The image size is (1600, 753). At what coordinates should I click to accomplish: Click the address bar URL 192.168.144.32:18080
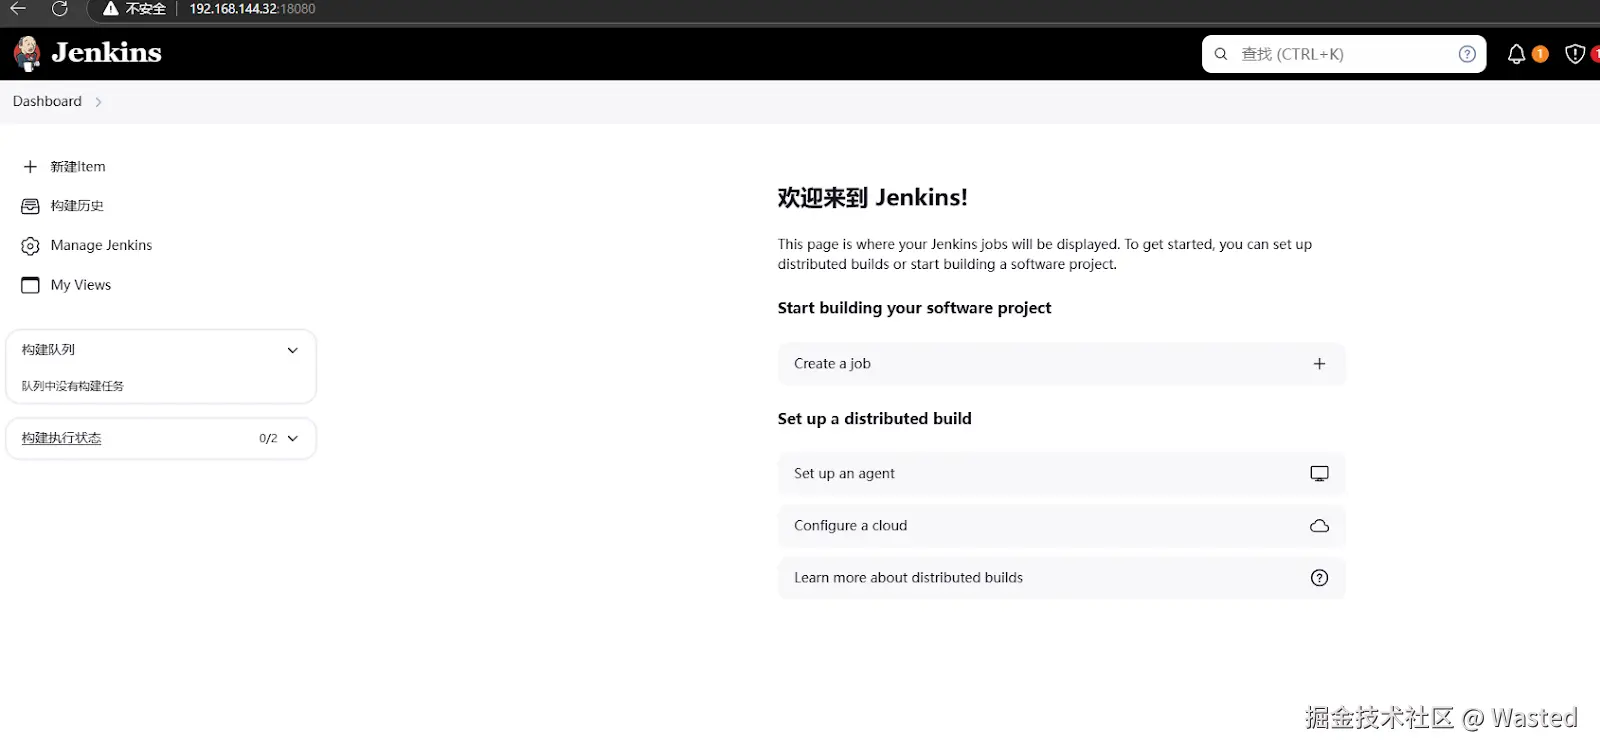tap(252, 9)
